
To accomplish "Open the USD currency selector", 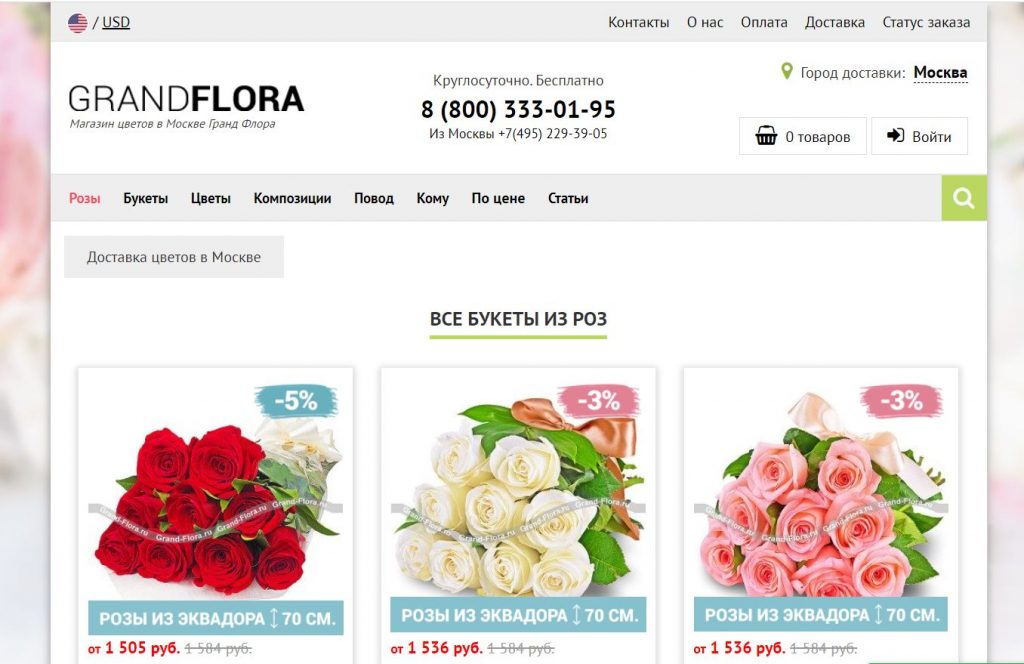I will [116, 22].
